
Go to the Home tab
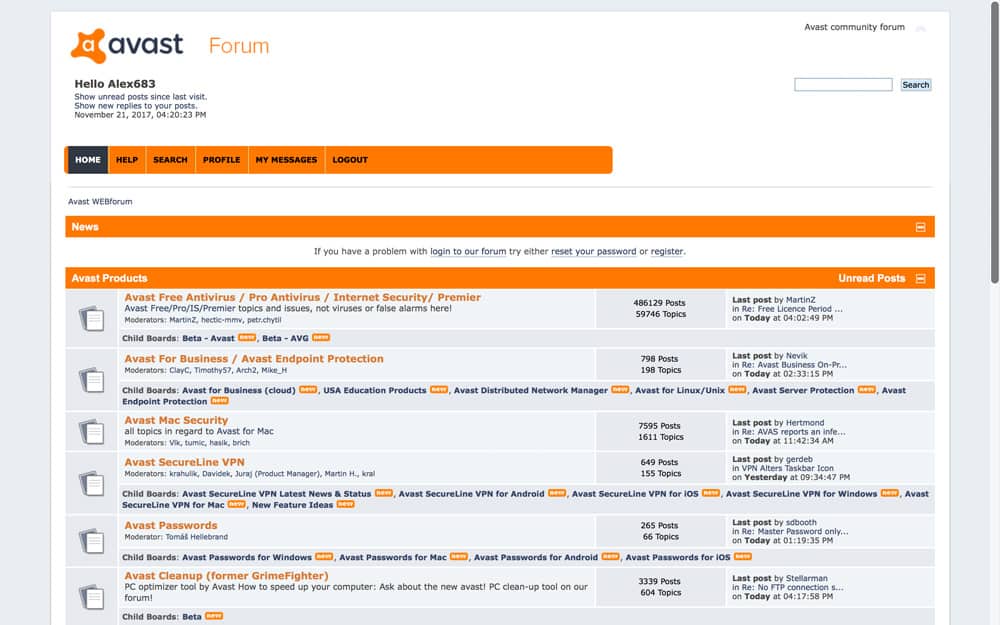(88, 160)
